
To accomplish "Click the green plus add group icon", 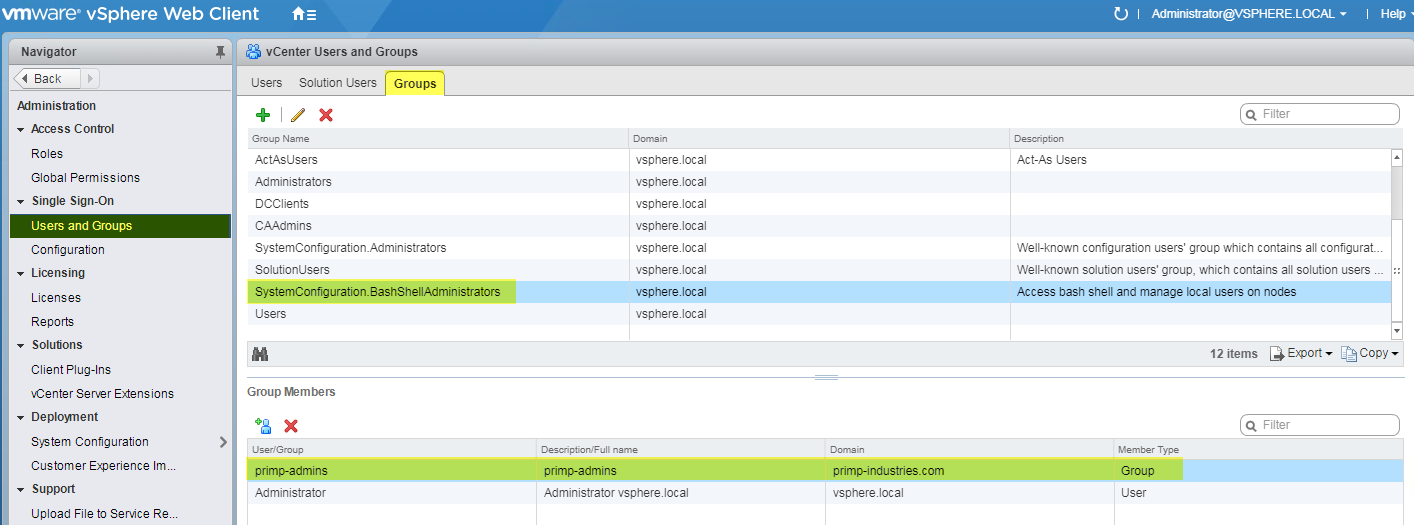I will pyautogui.click(x=263, y=115).
